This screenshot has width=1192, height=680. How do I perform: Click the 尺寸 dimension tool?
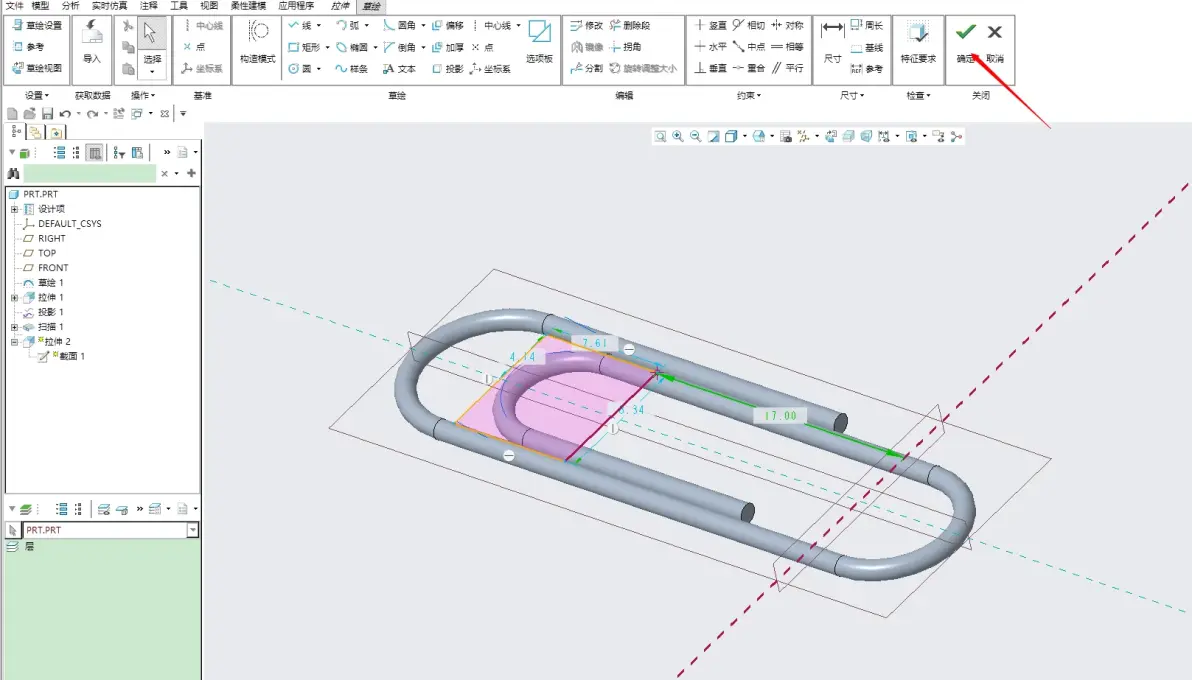pyautogui.click(x=832, y=42)
